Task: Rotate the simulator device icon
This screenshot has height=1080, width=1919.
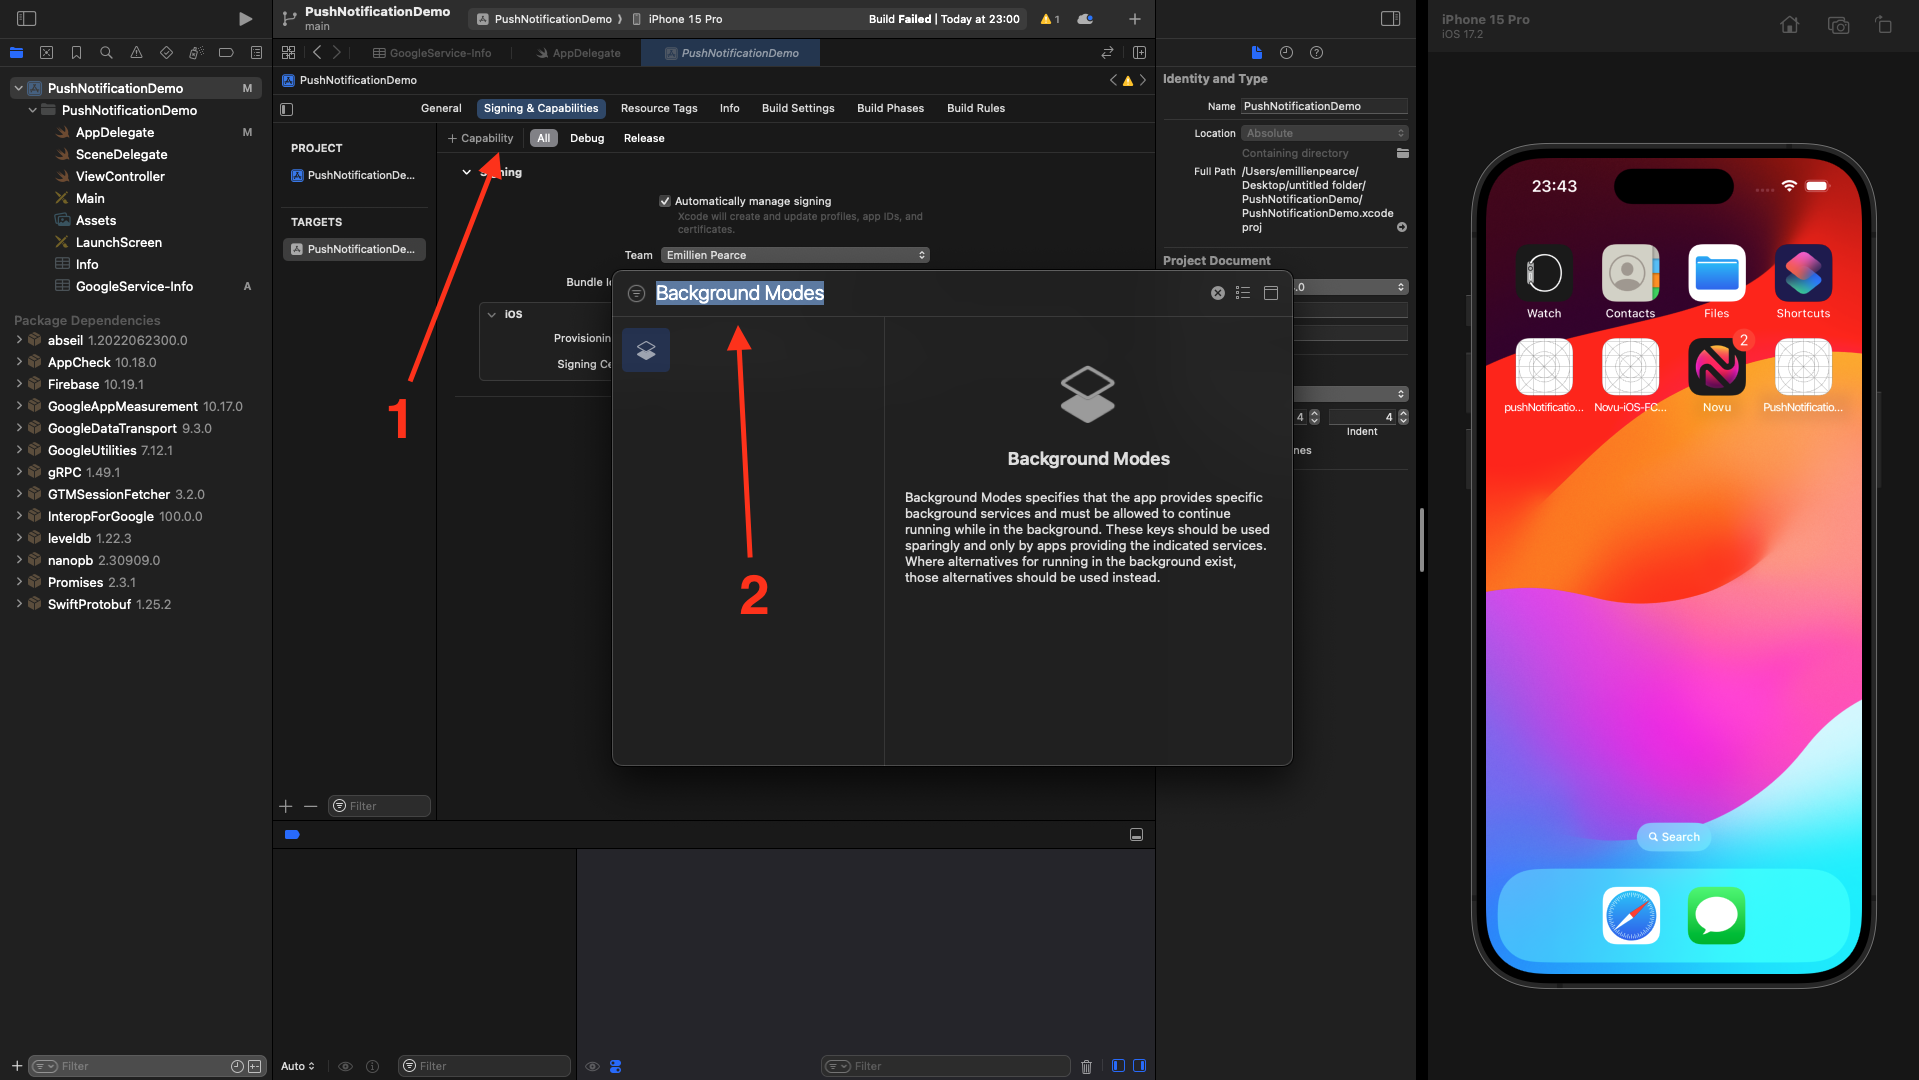Action: (x=1883, y=25)
